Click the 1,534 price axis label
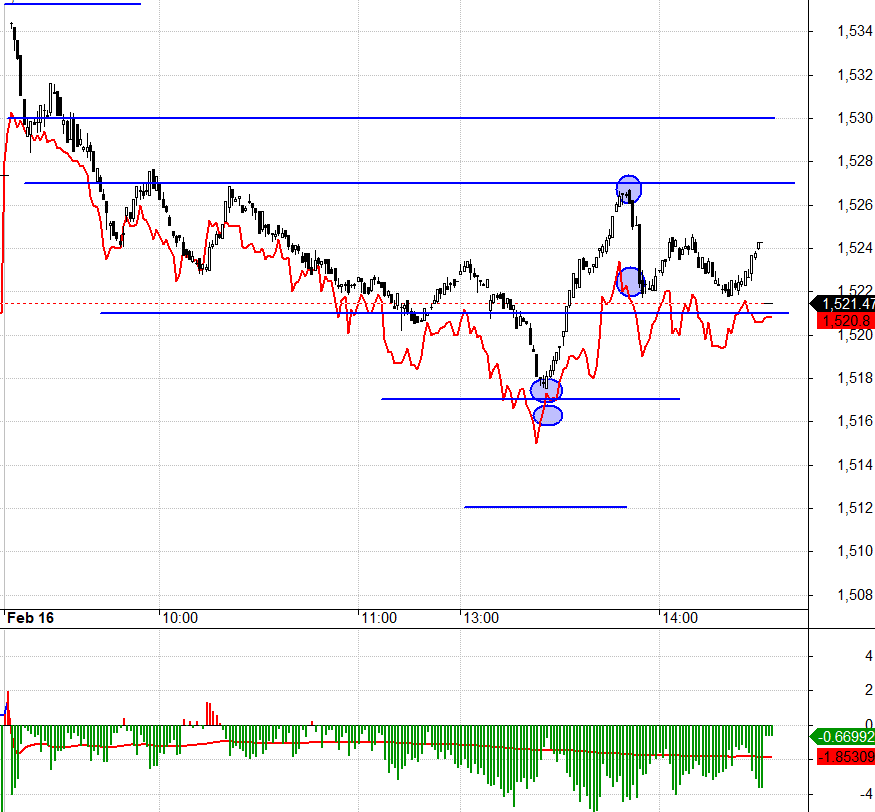This screenshot has width=875, height=812. (x=853, y=32)
